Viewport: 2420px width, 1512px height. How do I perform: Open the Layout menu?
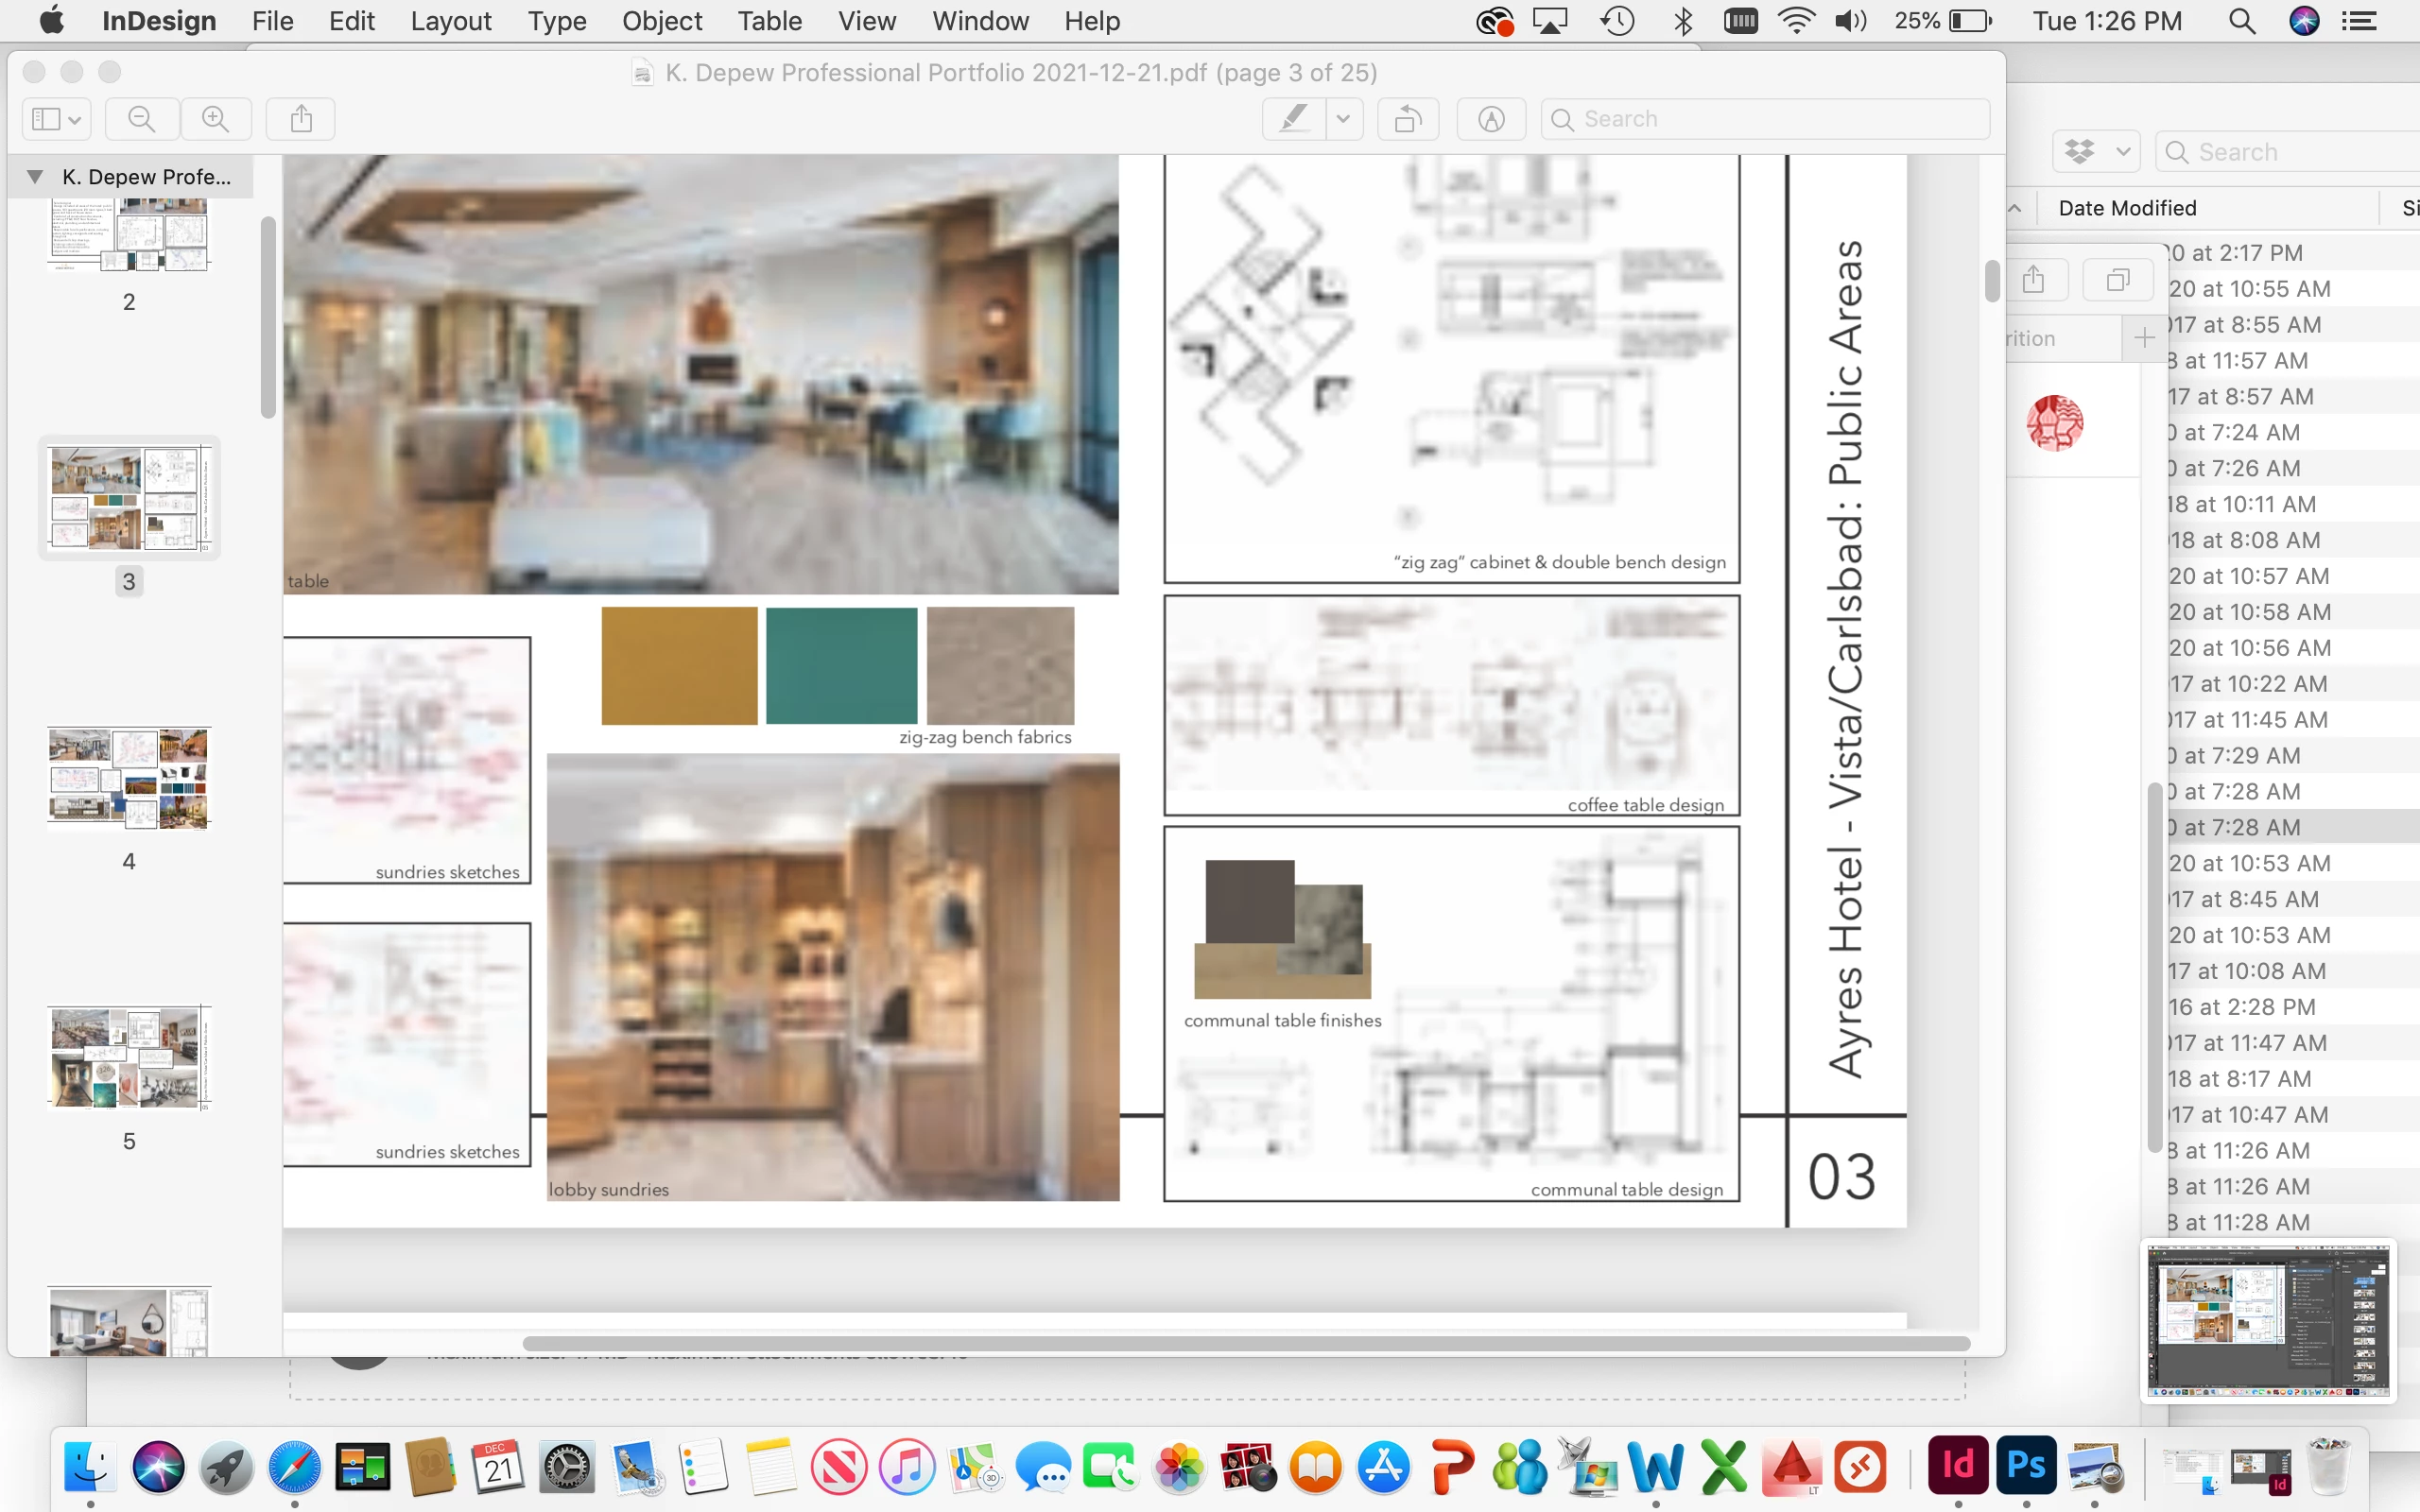tap(450, 21)
